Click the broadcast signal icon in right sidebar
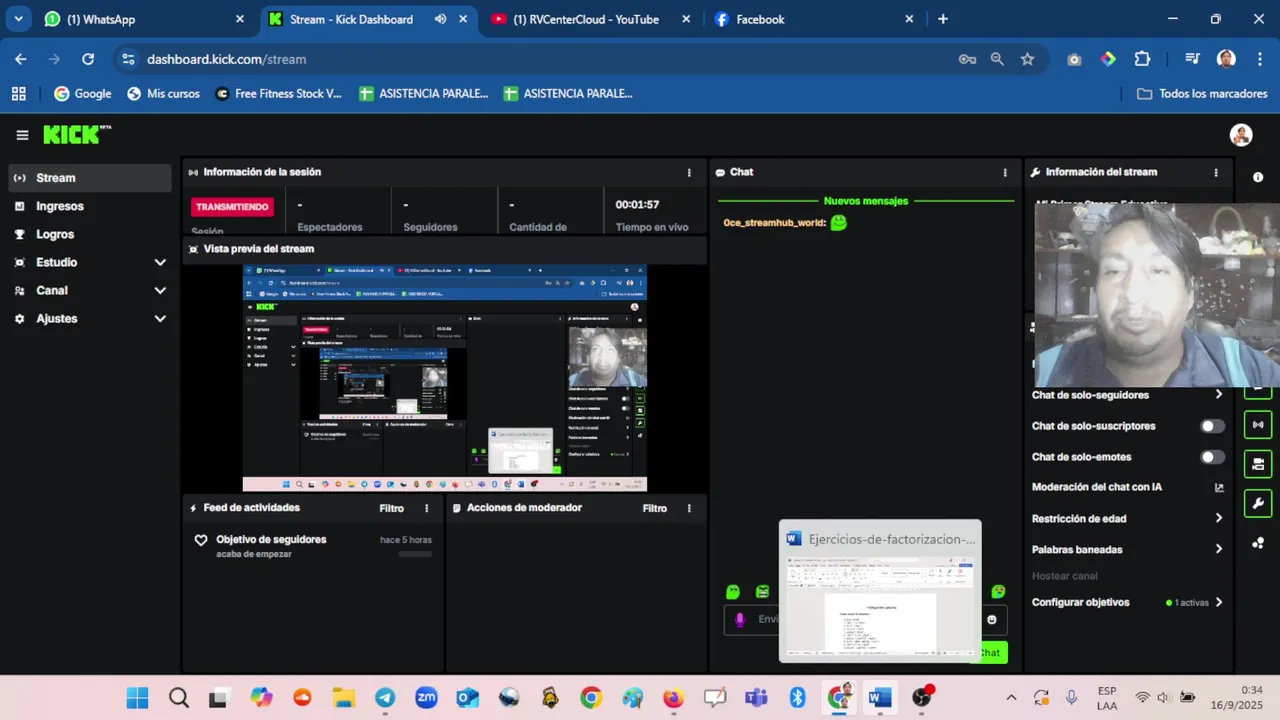 1258,425
